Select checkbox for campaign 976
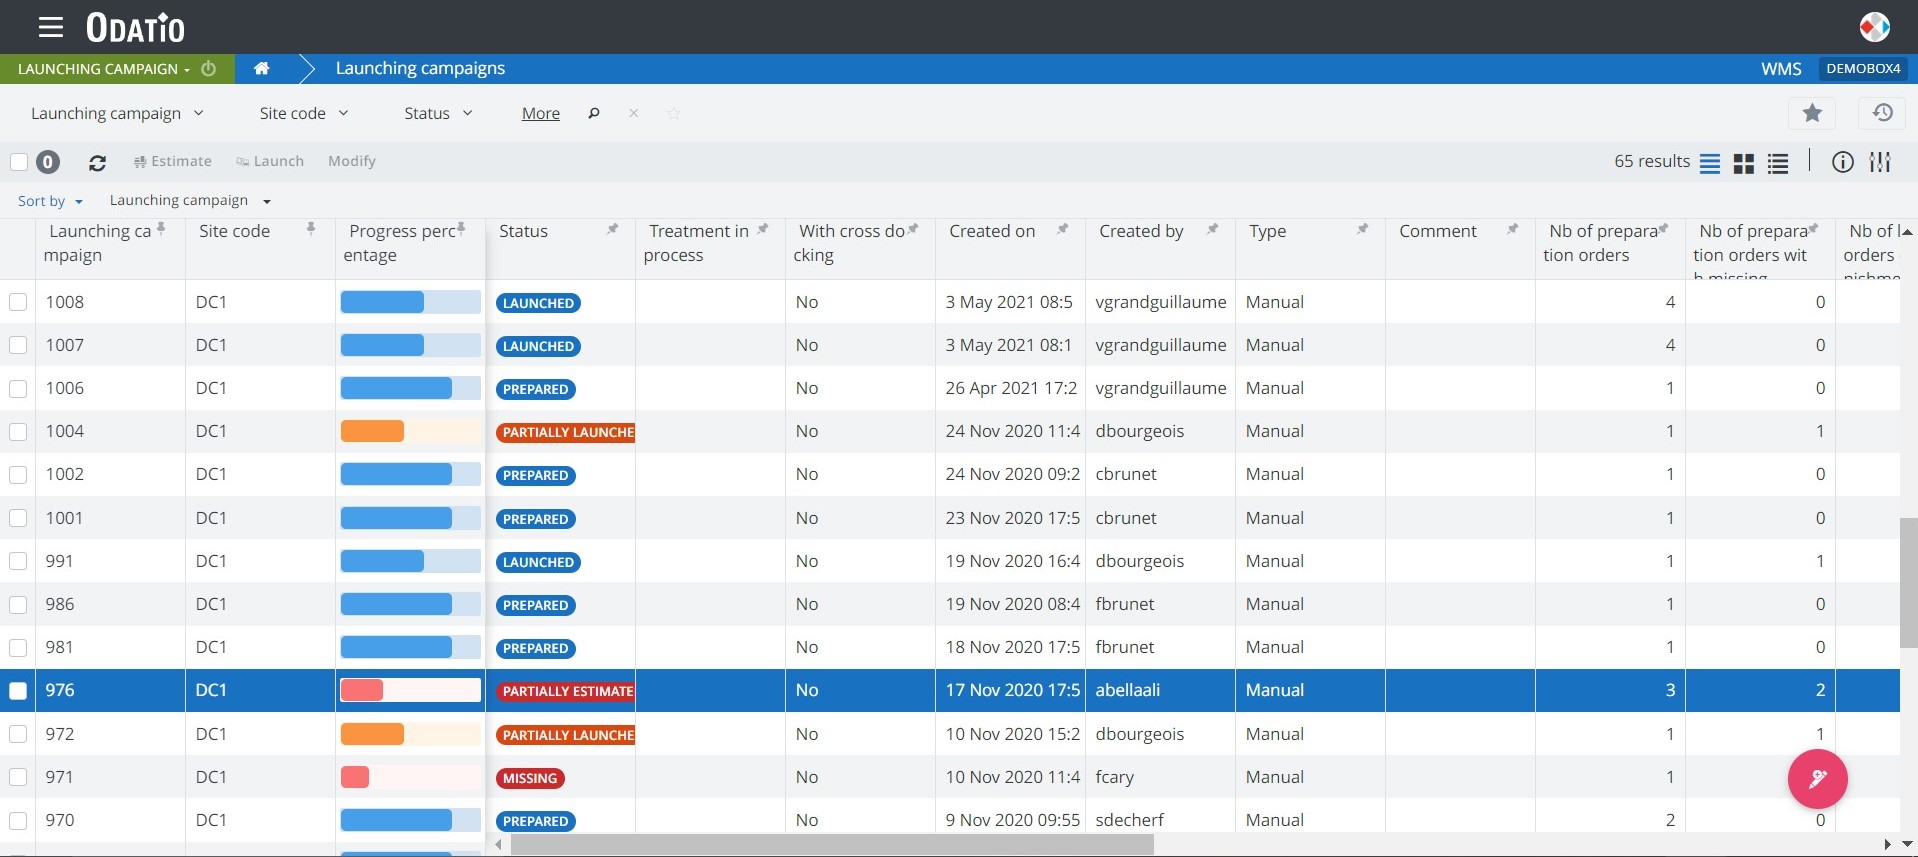 (18, 690)
